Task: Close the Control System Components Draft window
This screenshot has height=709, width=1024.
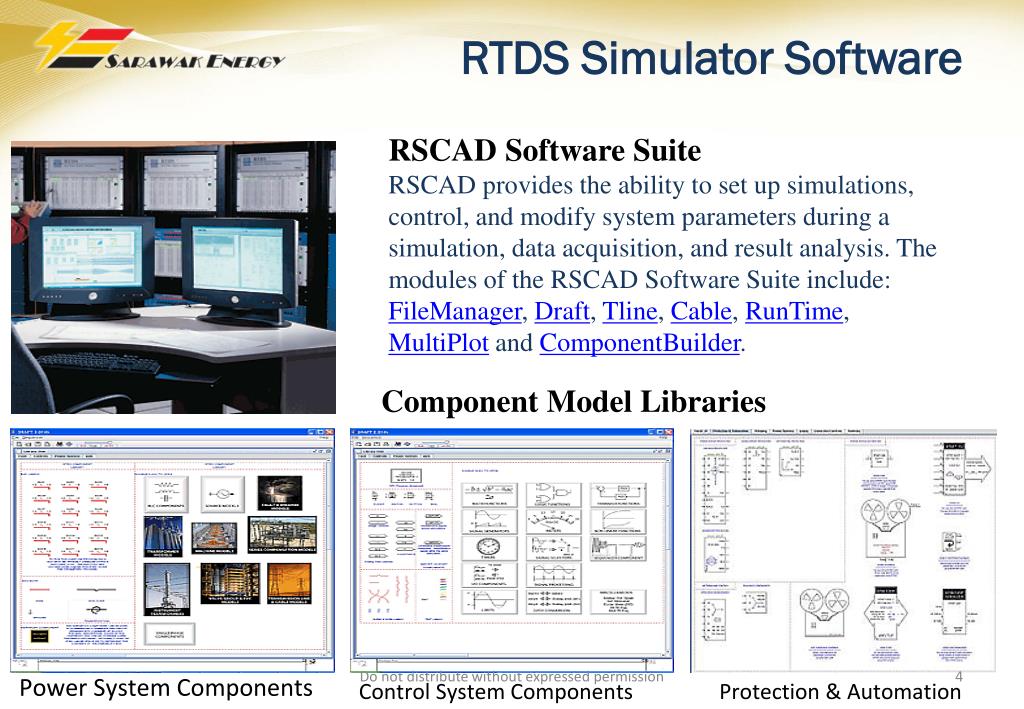Action: (x=668, y=432)
